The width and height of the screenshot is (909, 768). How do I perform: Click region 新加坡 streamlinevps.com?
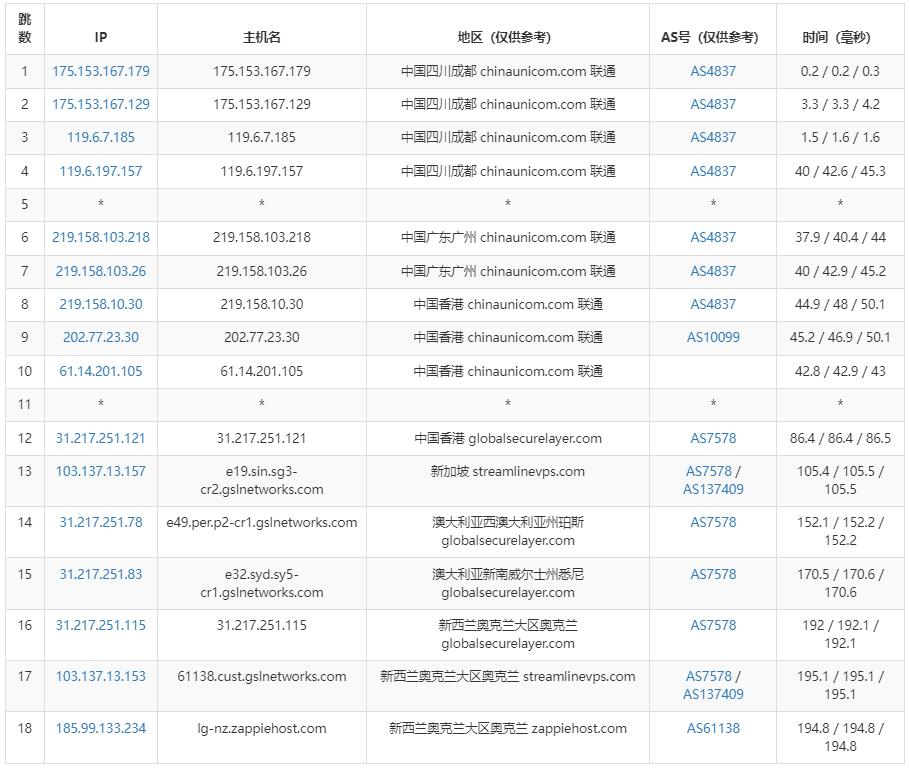click(507, 471)
